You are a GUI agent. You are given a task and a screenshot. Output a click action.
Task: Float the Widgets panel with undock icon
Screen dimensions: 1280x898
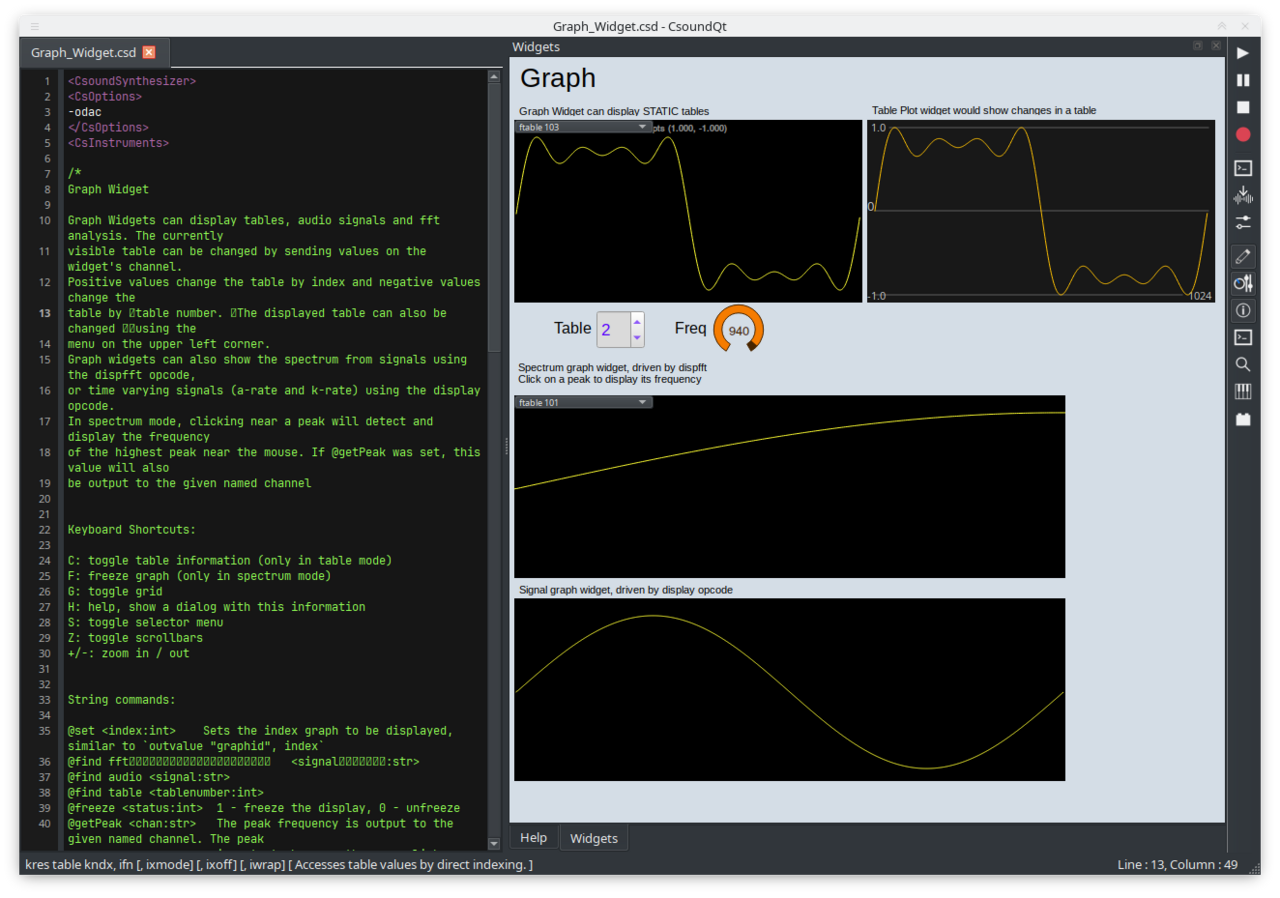1198,46
